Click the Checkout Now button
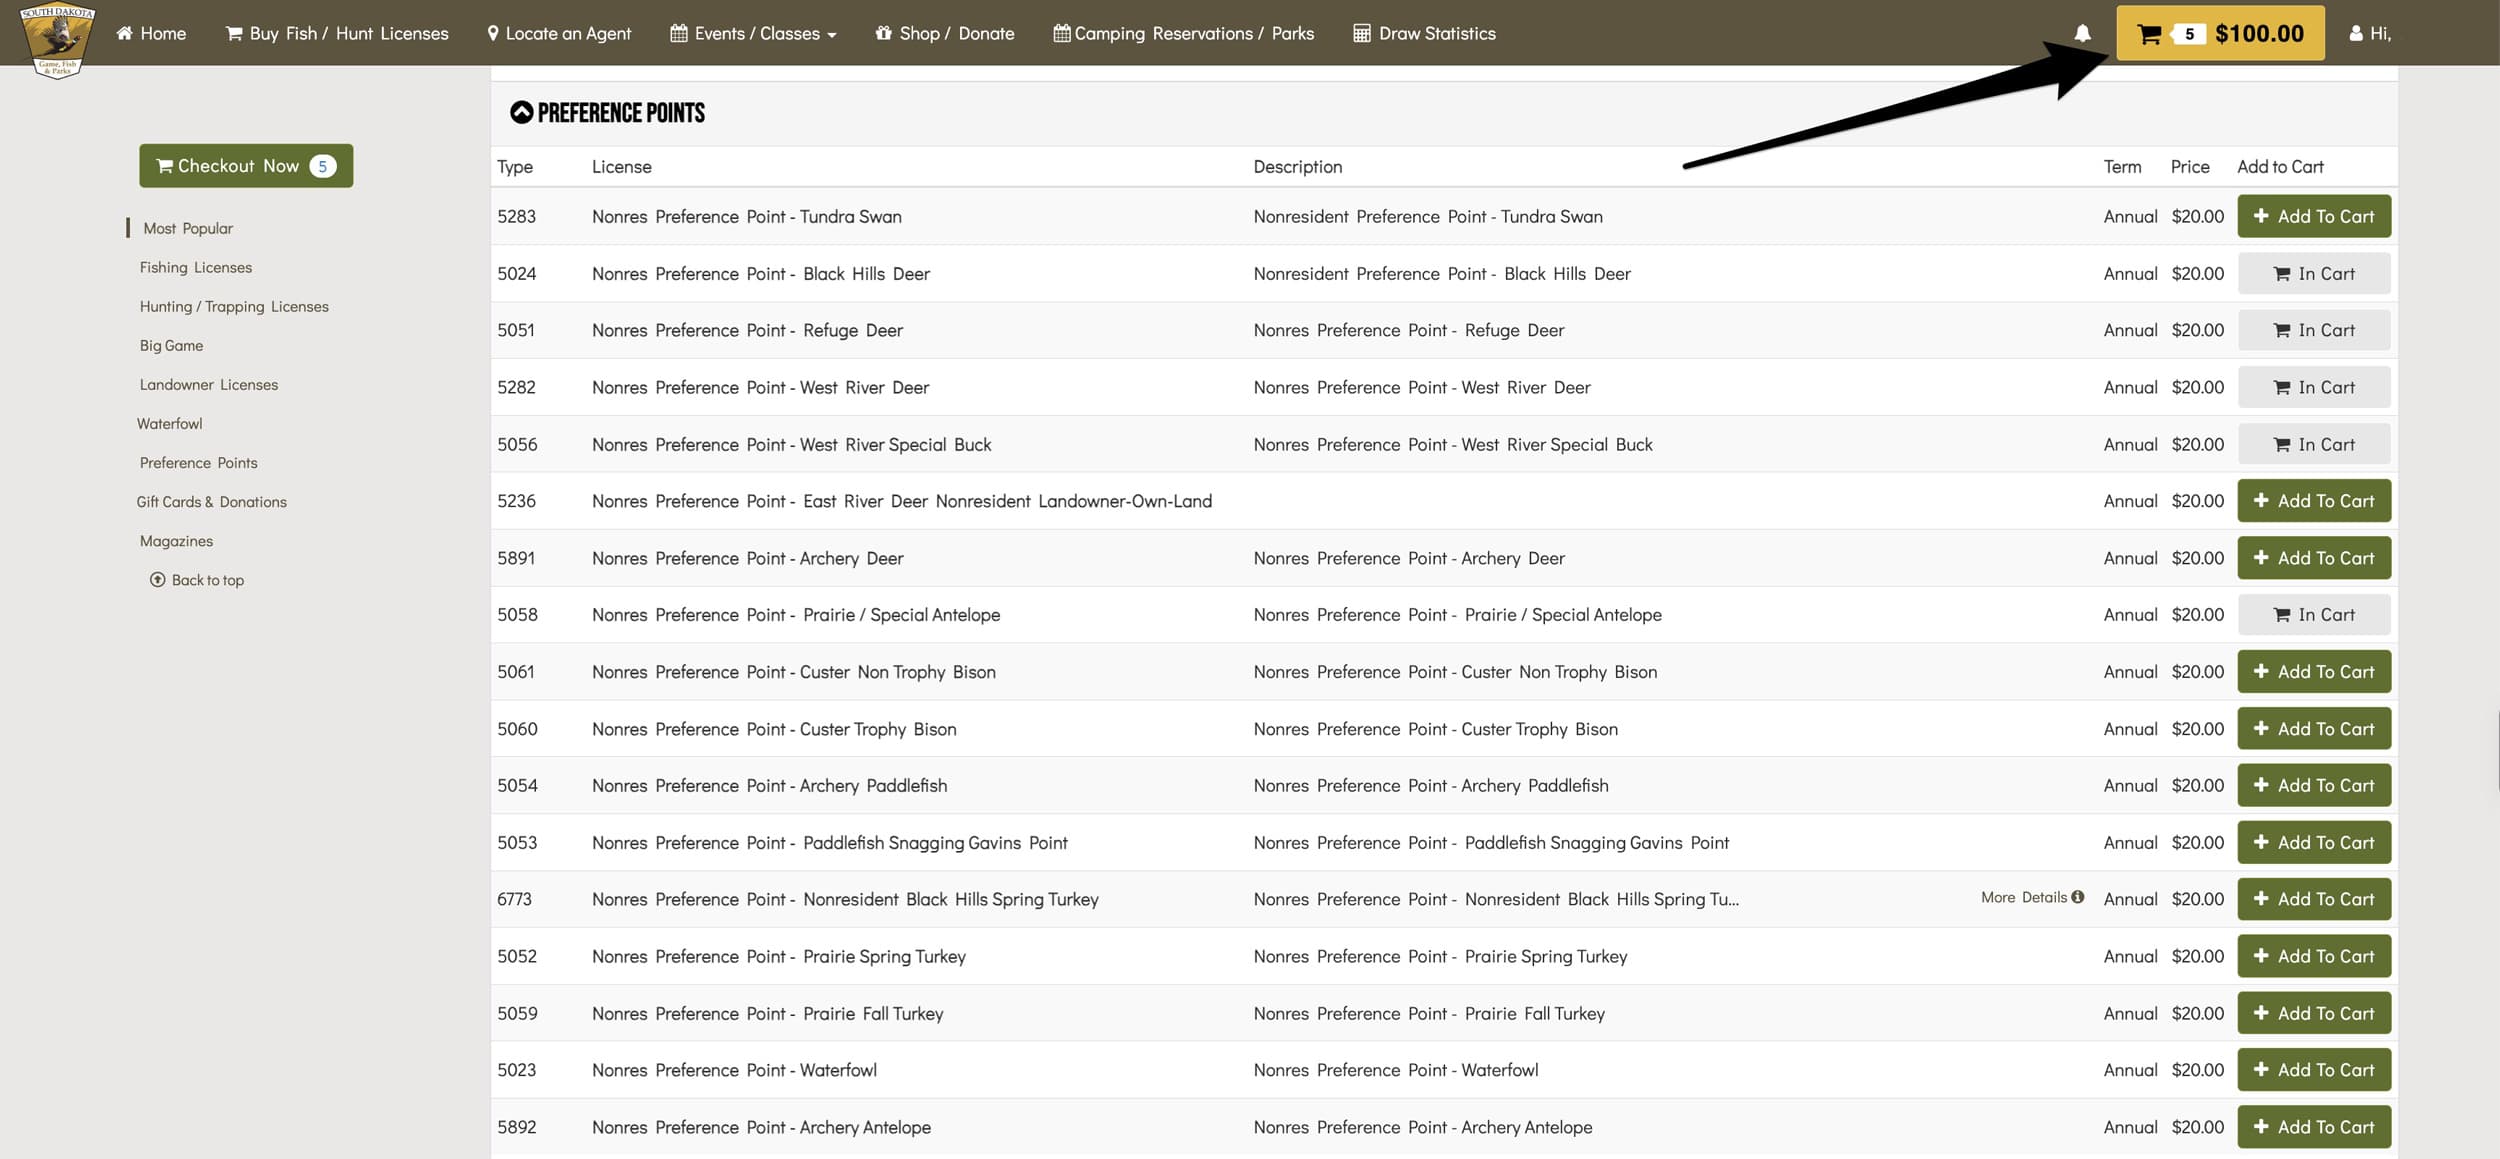Image resolution: width=2500 pixels, height=1159 pixels. 246,166
